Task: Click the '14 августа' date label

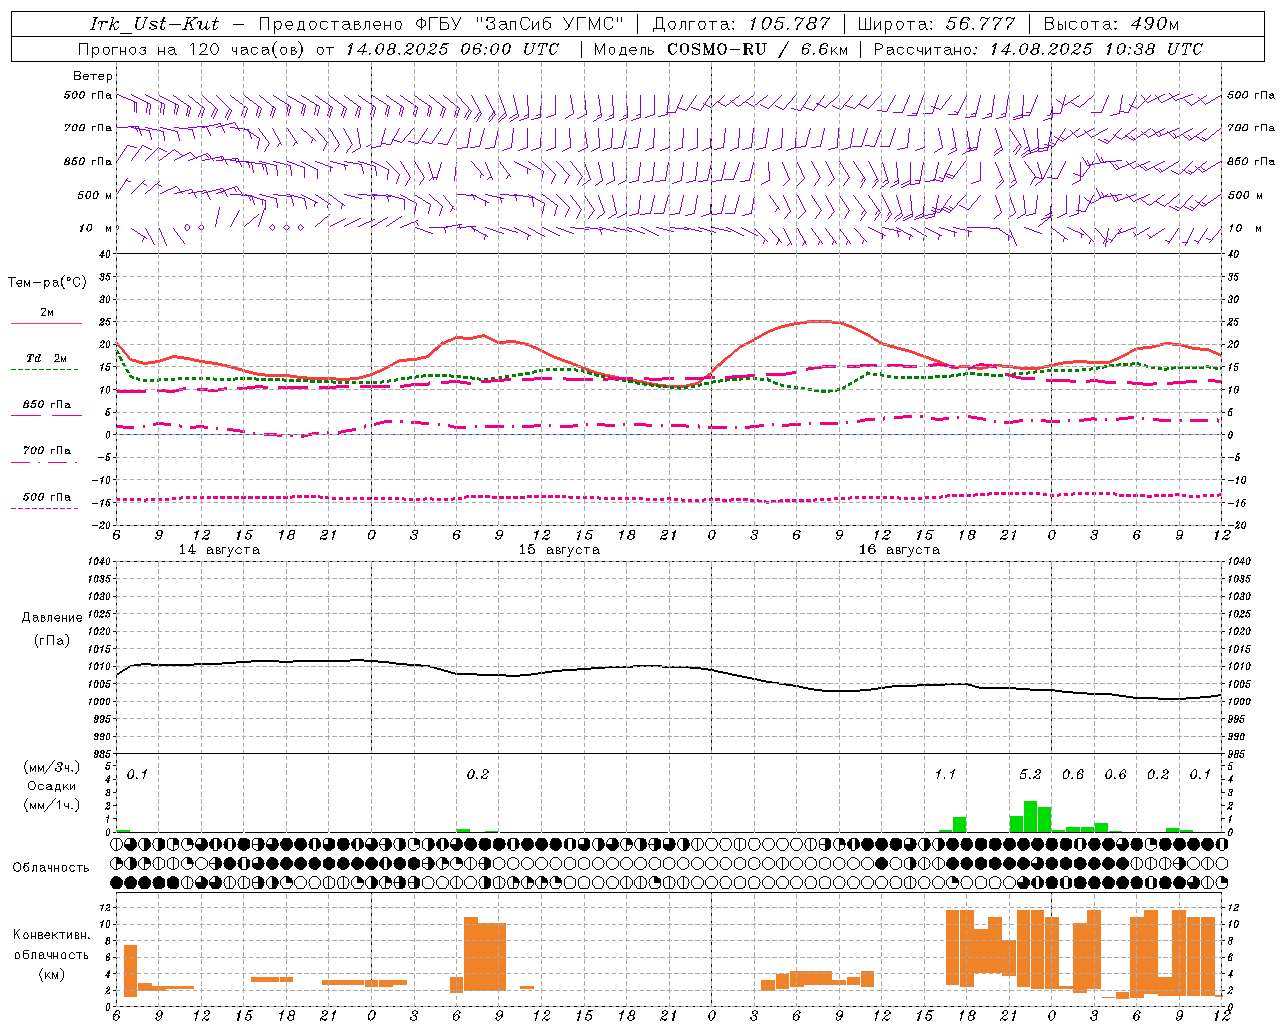Action: click(219, 549)
